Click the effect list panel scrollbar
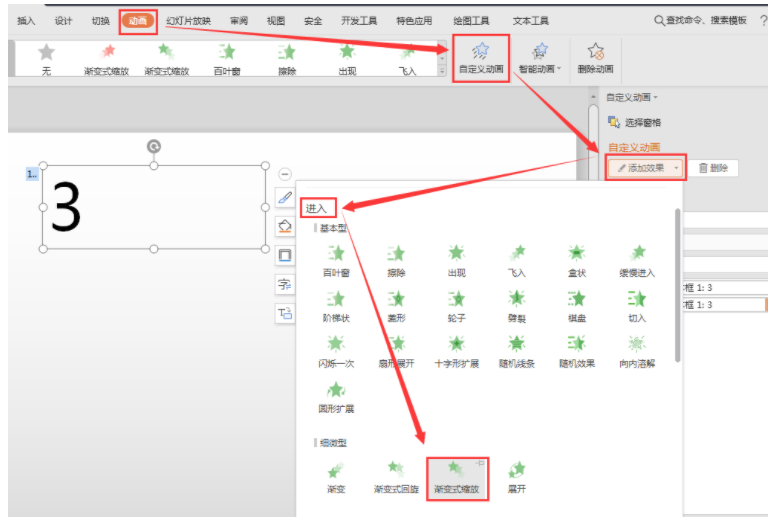 coord(678,286)
